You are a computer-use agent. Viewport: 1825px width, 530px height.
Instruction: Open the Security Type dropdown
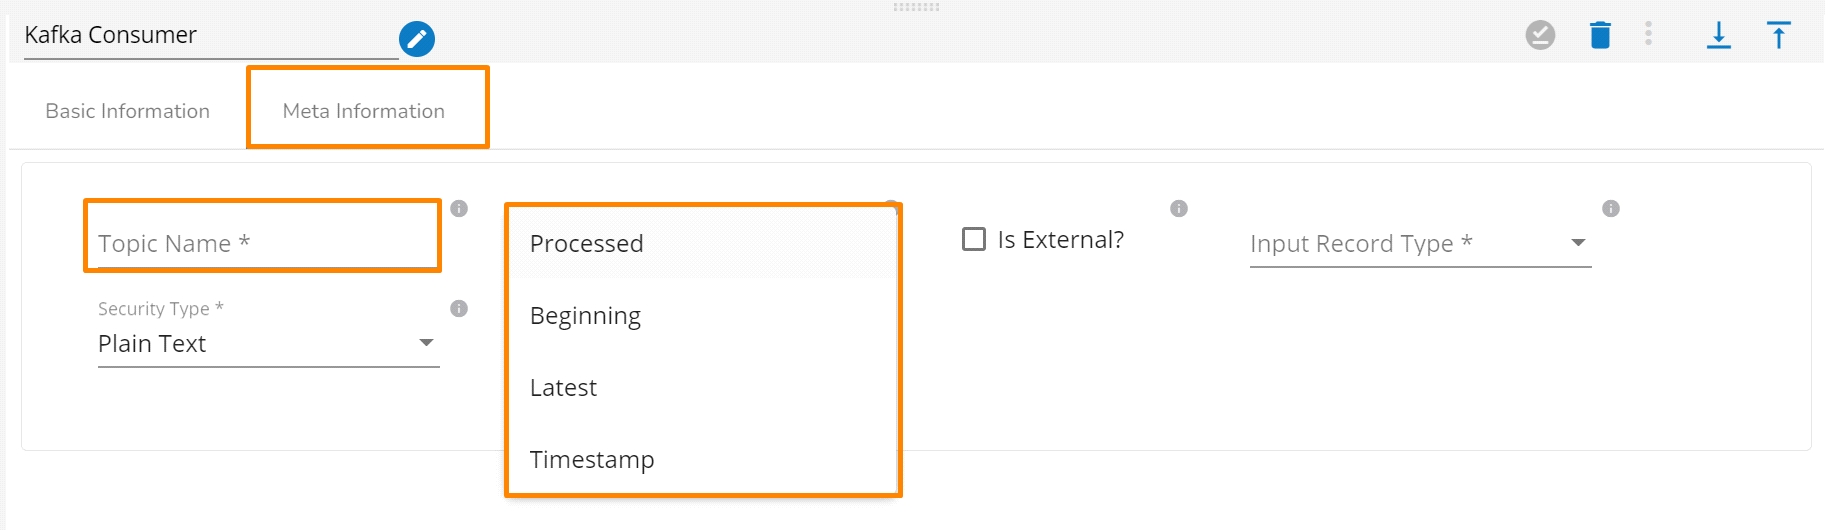(268, 343)
